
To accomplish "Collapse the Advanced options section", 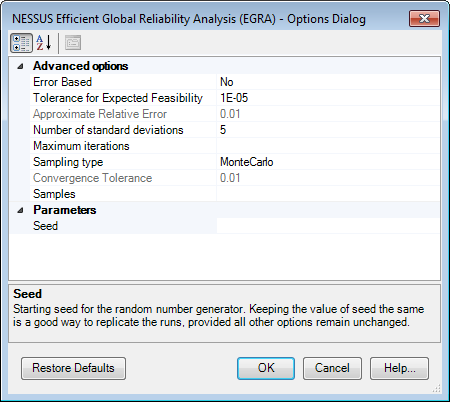I will 20,66.
